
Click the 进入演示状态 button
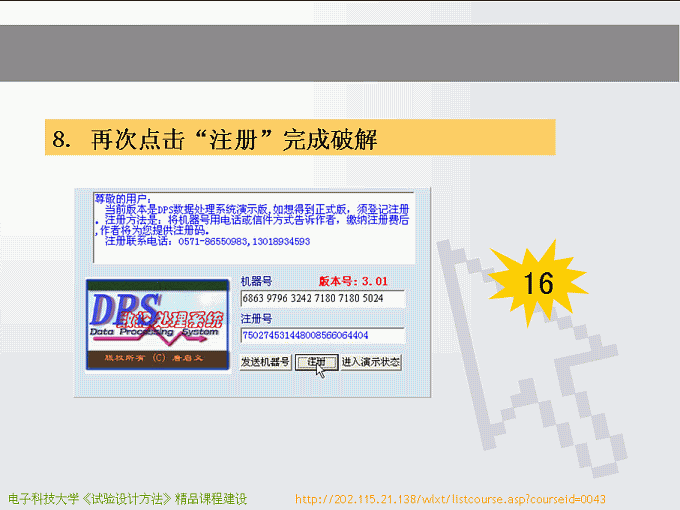point(371,362)
